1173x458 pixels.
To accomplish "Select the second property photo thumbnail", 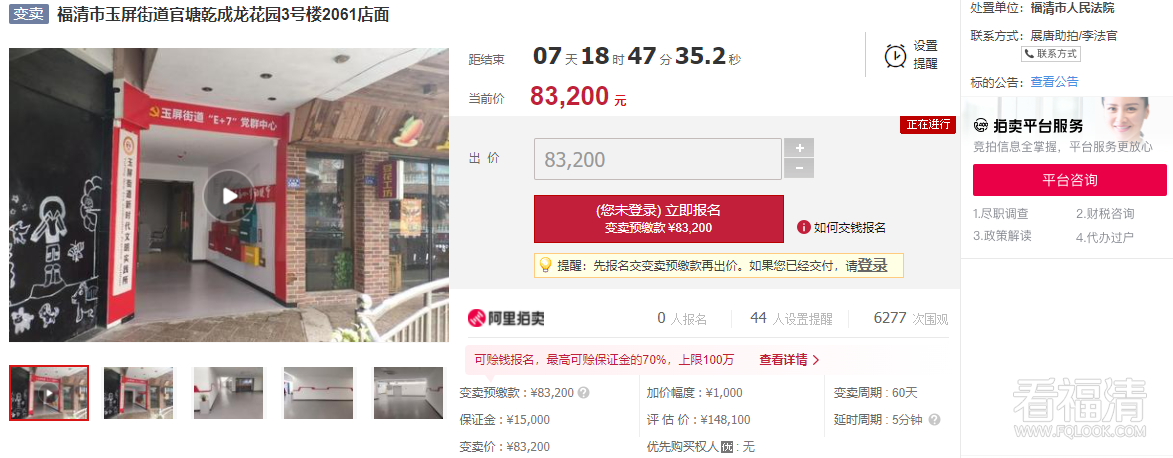I will pos(138,393).
